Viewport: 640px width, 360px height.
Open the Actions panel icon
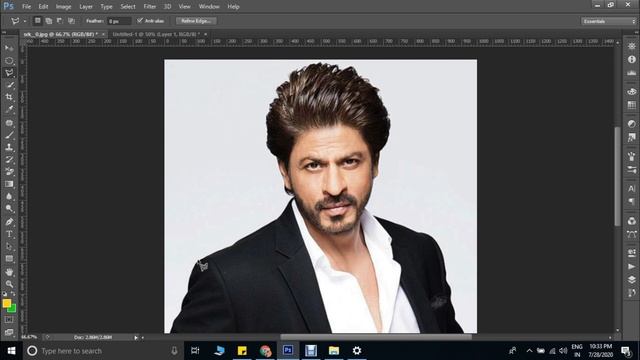point(631,267)
